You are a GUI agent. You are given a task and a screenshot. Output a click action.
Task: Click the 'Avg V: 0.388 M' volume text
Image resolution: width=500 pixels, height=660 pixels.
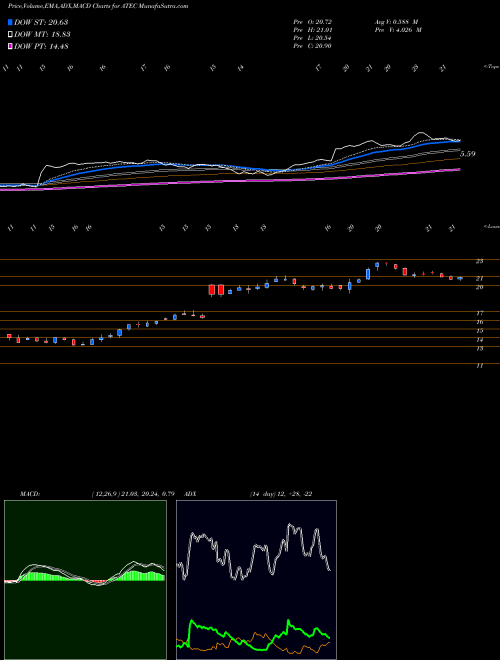click(x=395, y=21)
